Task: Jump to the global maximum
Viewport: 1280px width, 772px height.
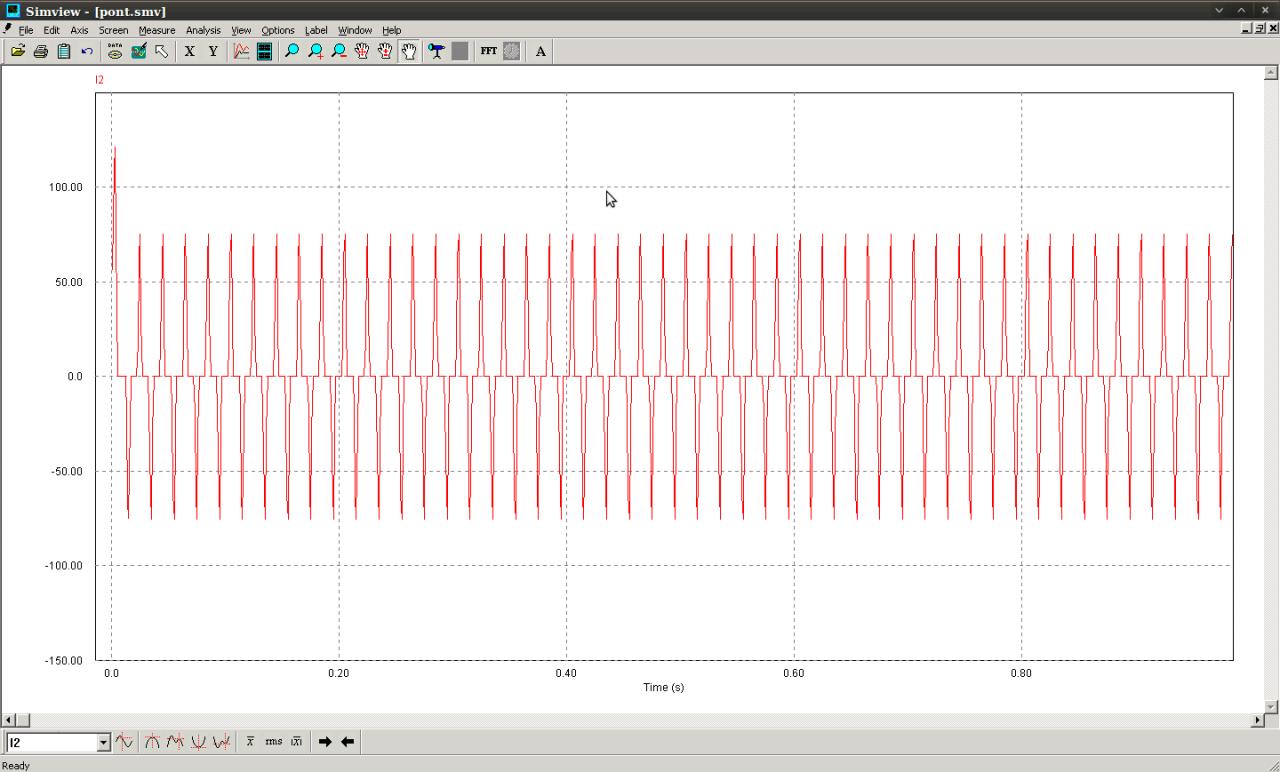Action: pyautogui.click(x=152, y=742)
